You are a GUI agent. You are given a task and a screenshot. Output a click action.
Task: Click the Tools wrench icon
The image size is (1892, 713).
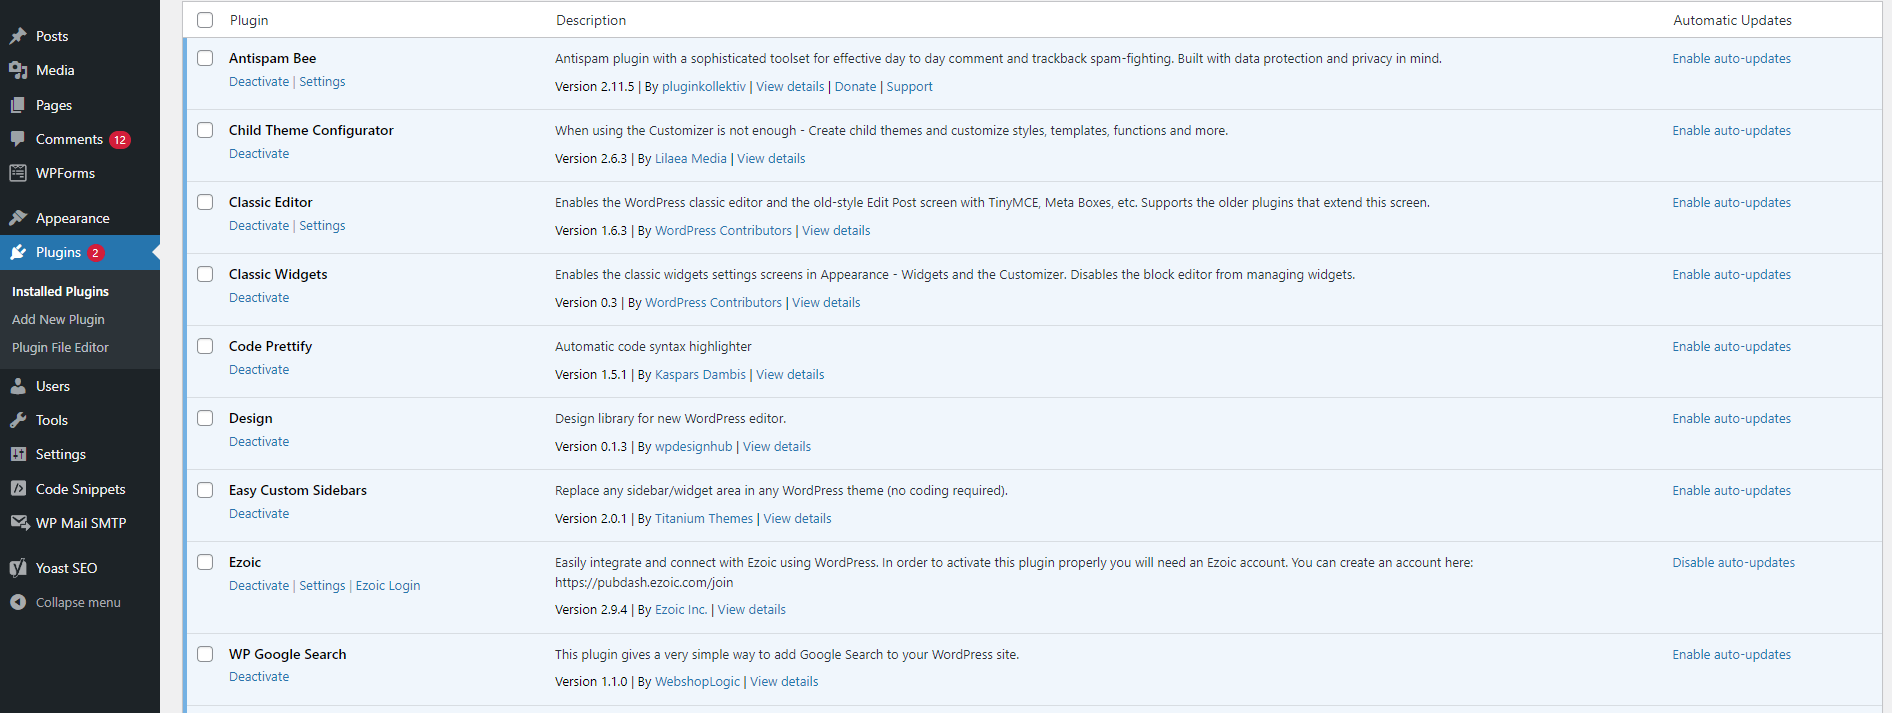click(x=18, y=420)
